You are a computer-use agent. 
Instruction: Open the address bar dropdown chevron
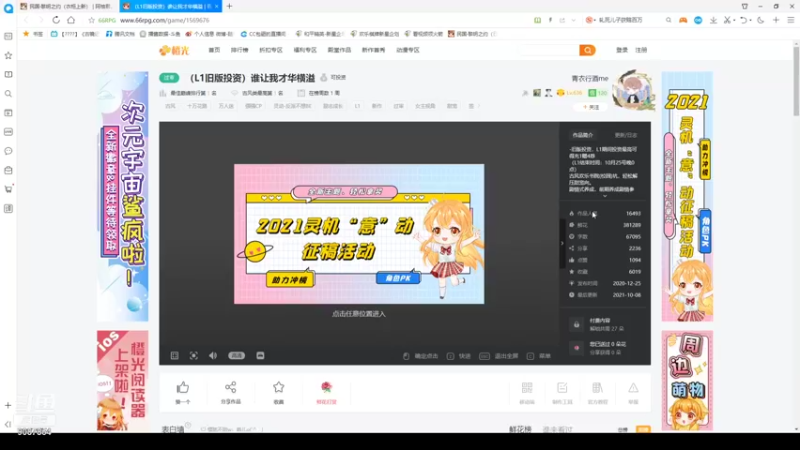573,20
